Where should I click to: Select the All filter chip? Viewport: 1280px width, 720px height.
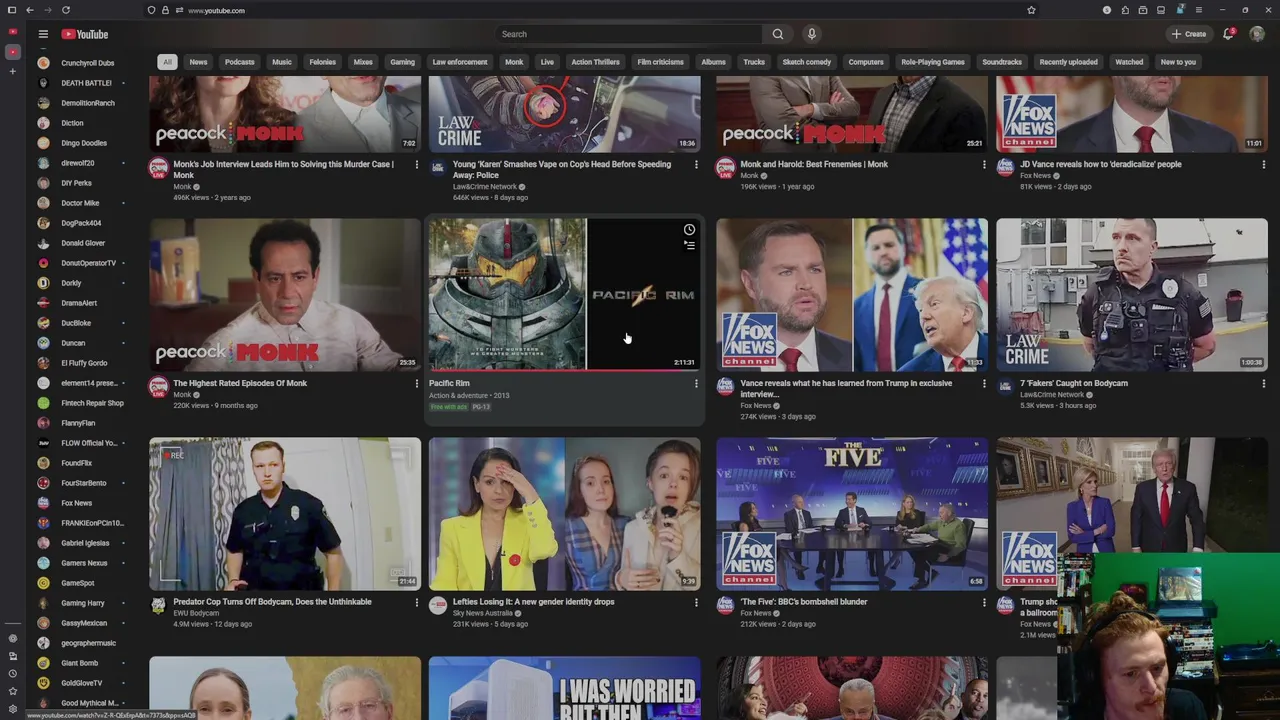coord(167,62)
